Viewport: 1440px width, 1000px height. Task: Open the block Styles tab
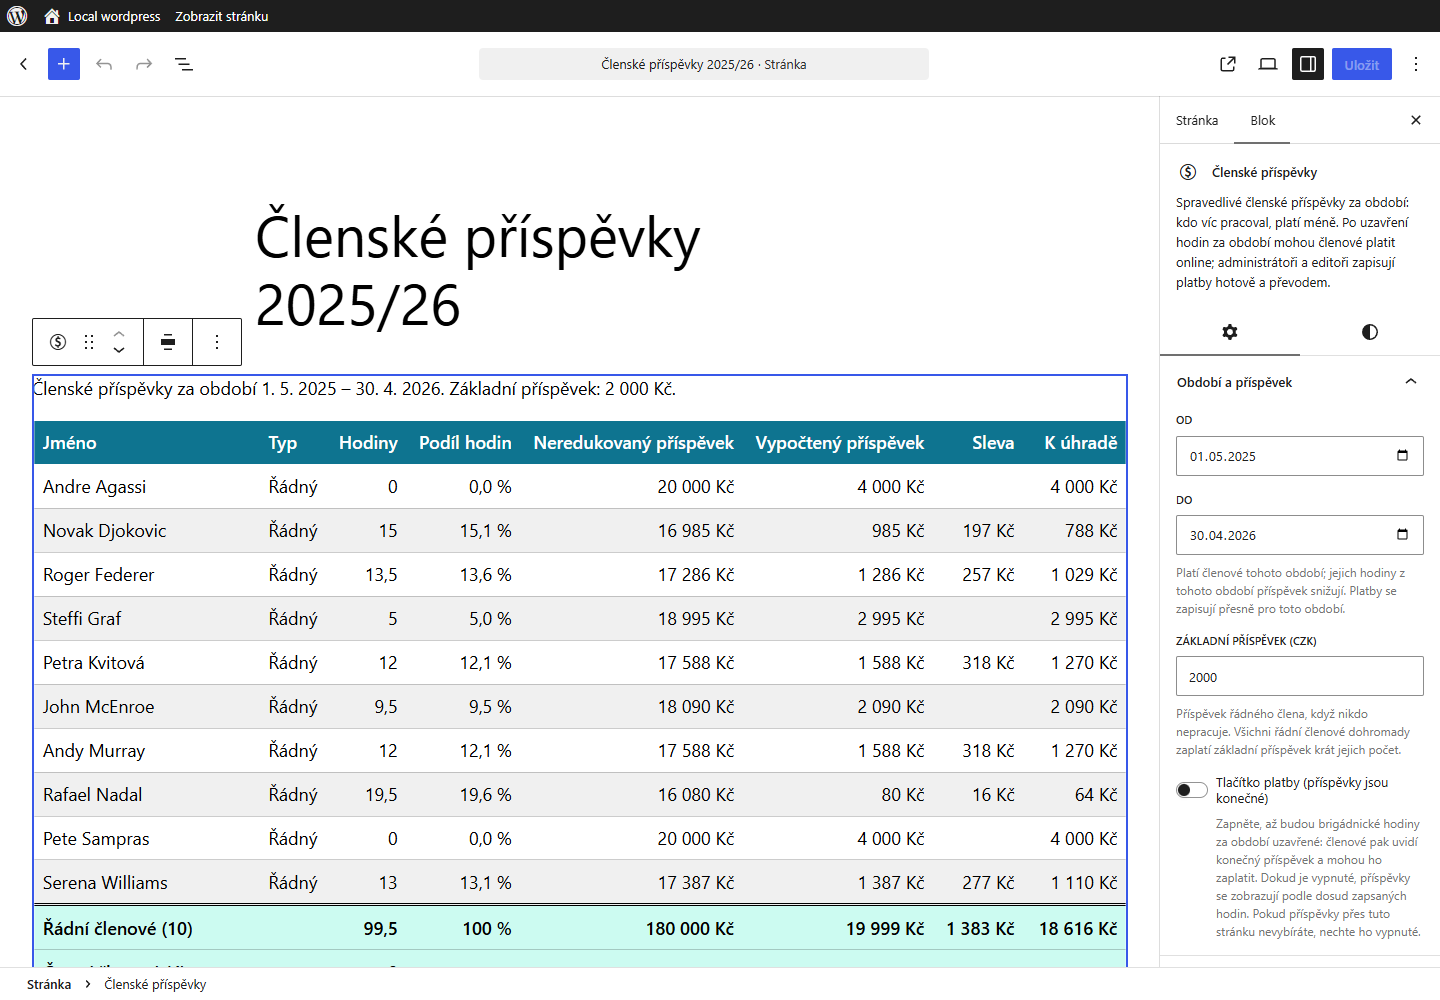coord(1370,332)
